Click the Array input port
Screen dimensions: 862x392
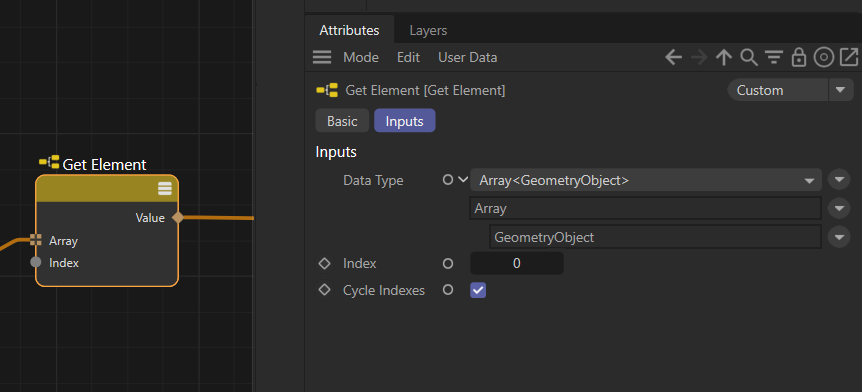click(36, 240)
